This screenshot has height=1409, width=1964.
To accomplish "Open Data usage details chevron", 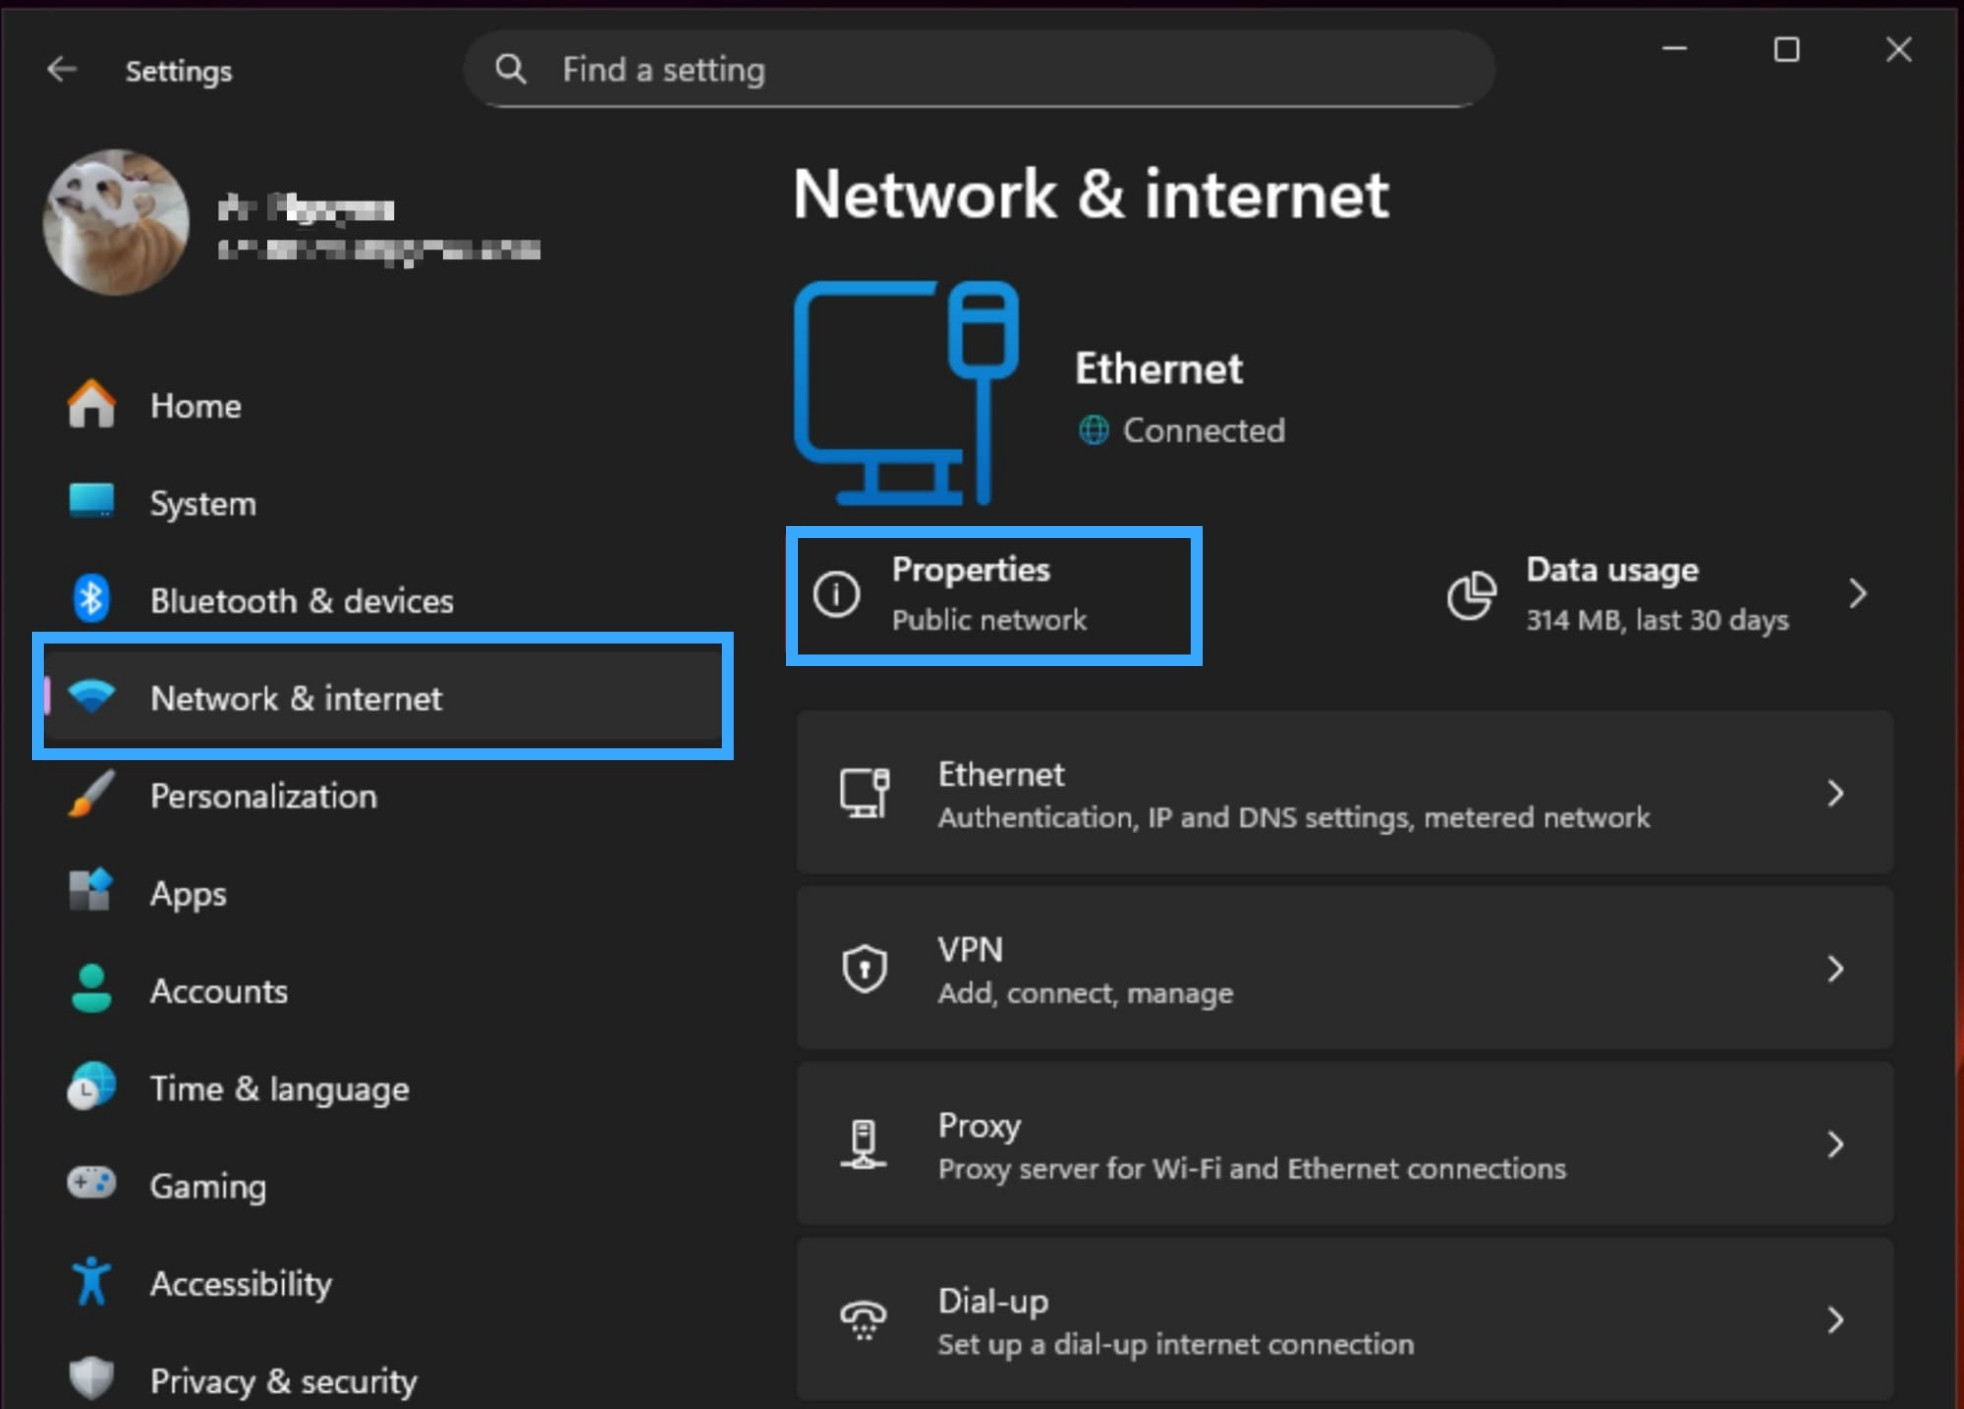I will click(1858, 594).
